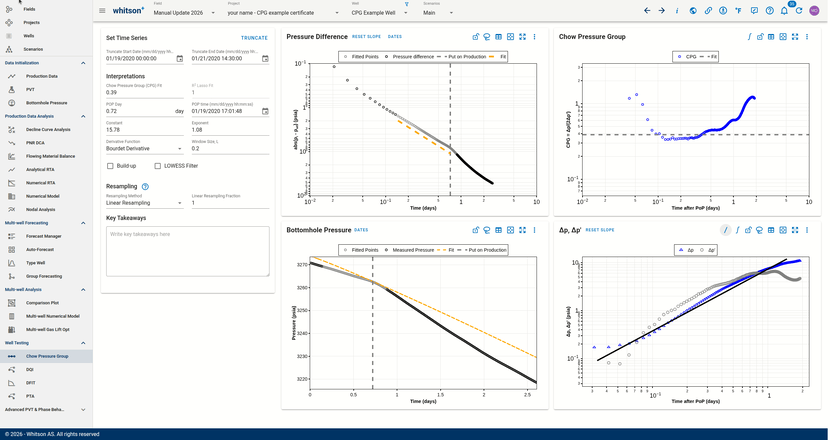Open Decline Curve Analysis in sidebar
The image size is (830, 440).
[46, 130]
